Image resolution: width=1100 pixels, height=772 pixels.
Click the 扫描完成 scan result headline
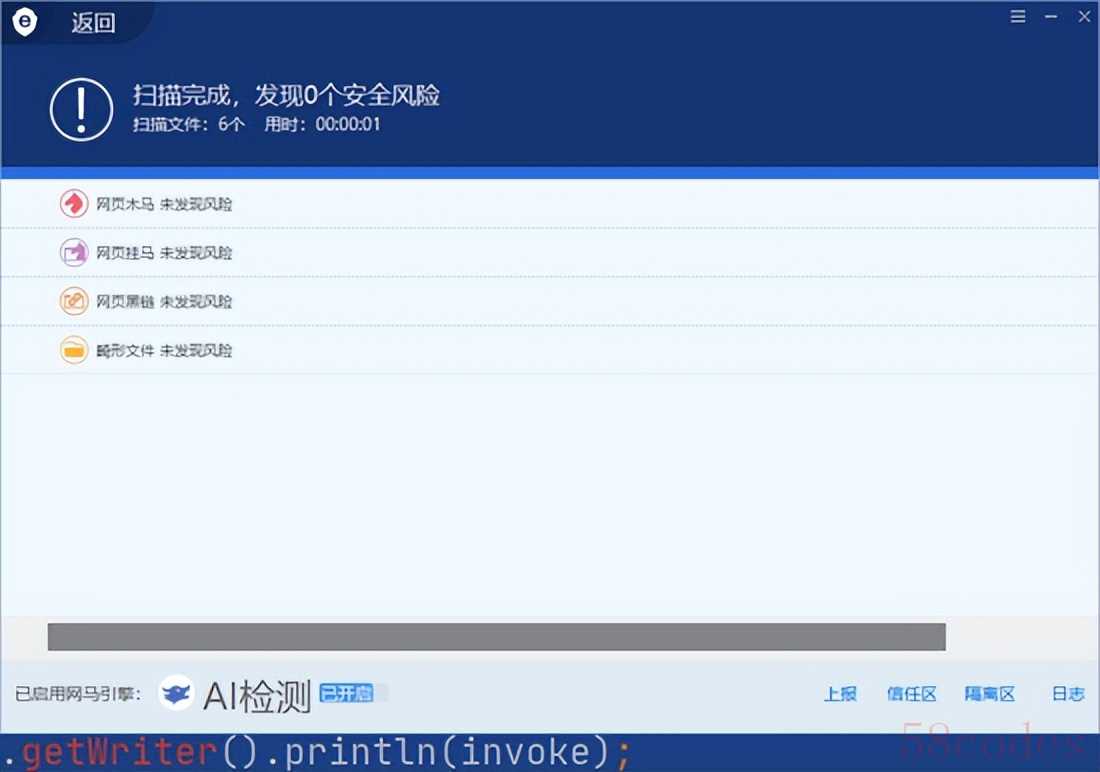click(286, 95)
